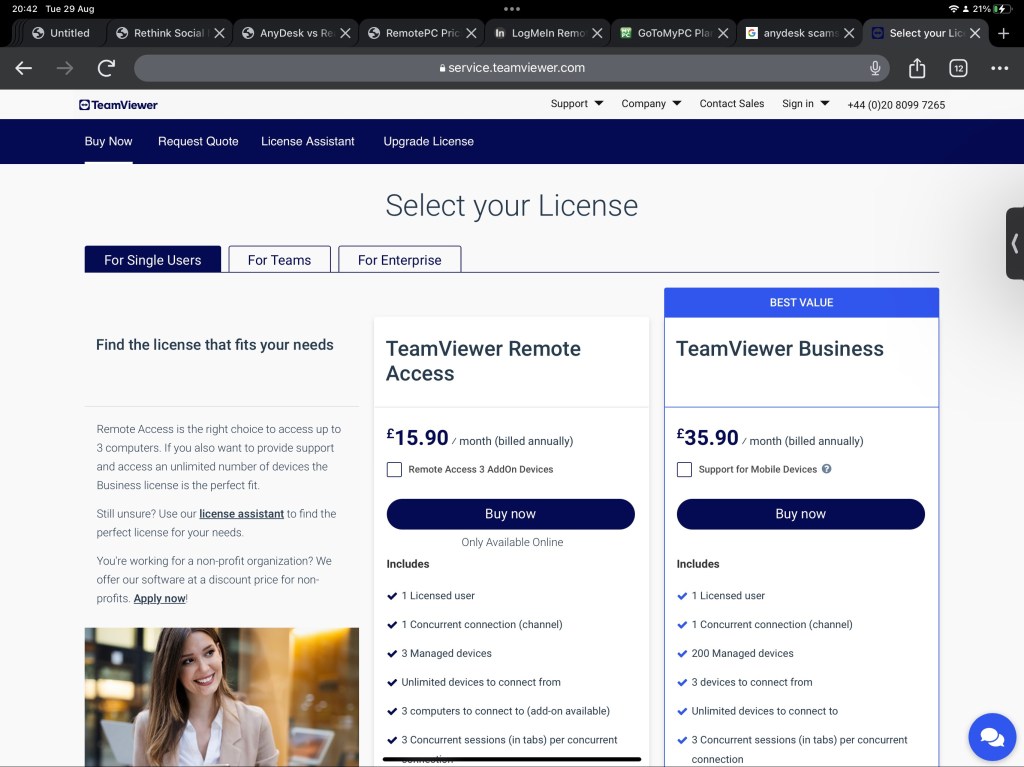The width and height of the screenshot is (1024, 767).
Task: Tap the multitasking three dots at top
Action: [x=512, y=9]
